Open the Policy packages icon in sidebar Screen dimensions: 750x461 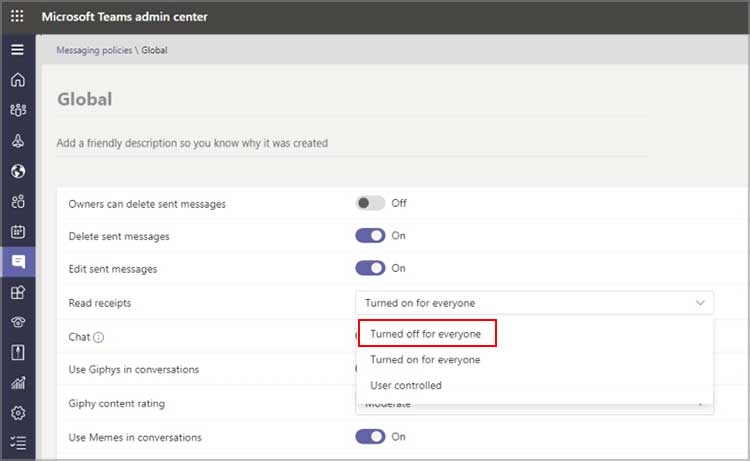point(18,352)
